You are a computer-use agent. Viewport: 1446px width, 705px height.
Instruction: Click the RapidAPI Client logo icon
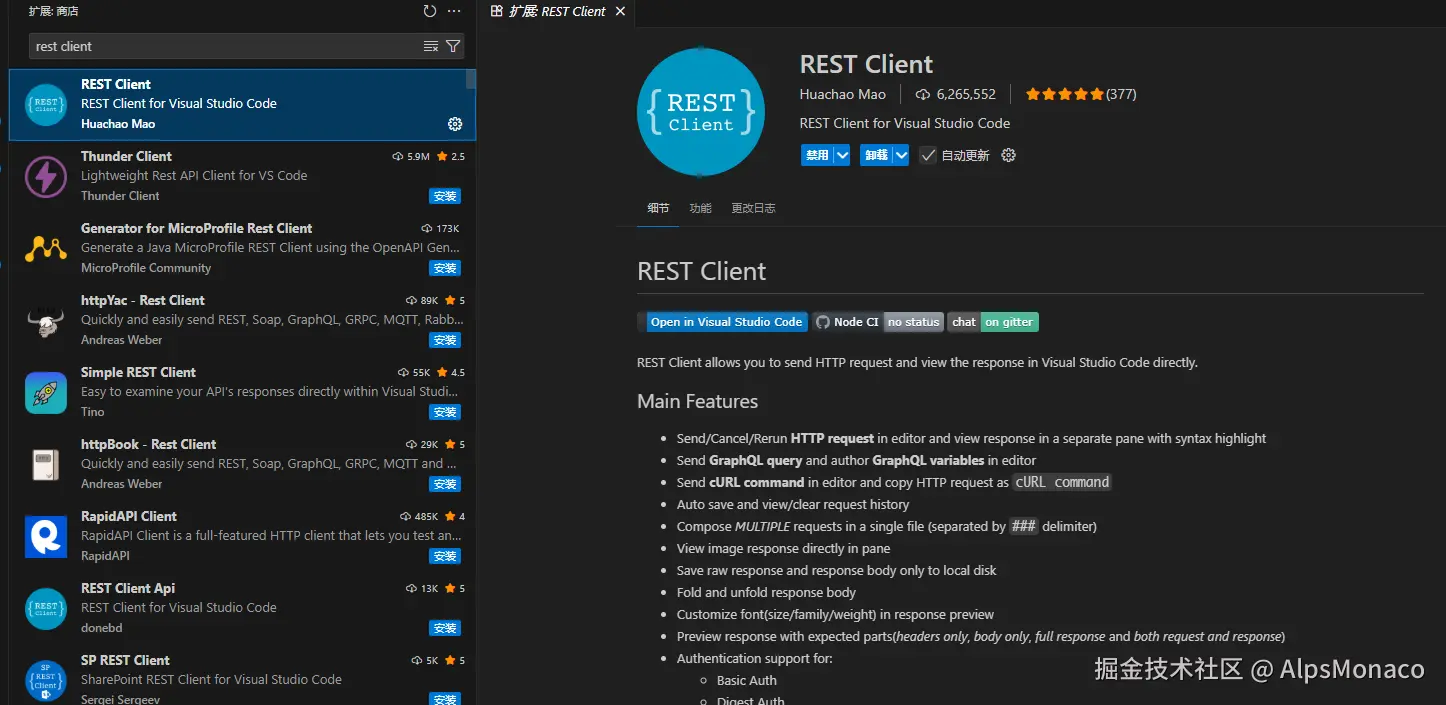[45, 536]
